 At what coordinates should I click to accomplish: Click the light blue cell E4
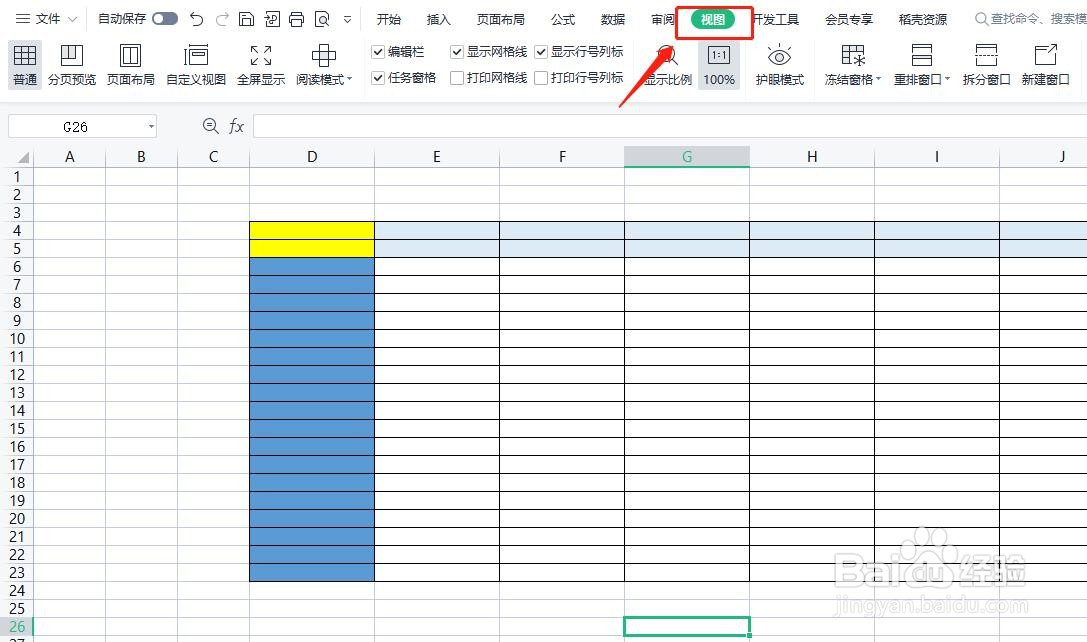(437, 231)
